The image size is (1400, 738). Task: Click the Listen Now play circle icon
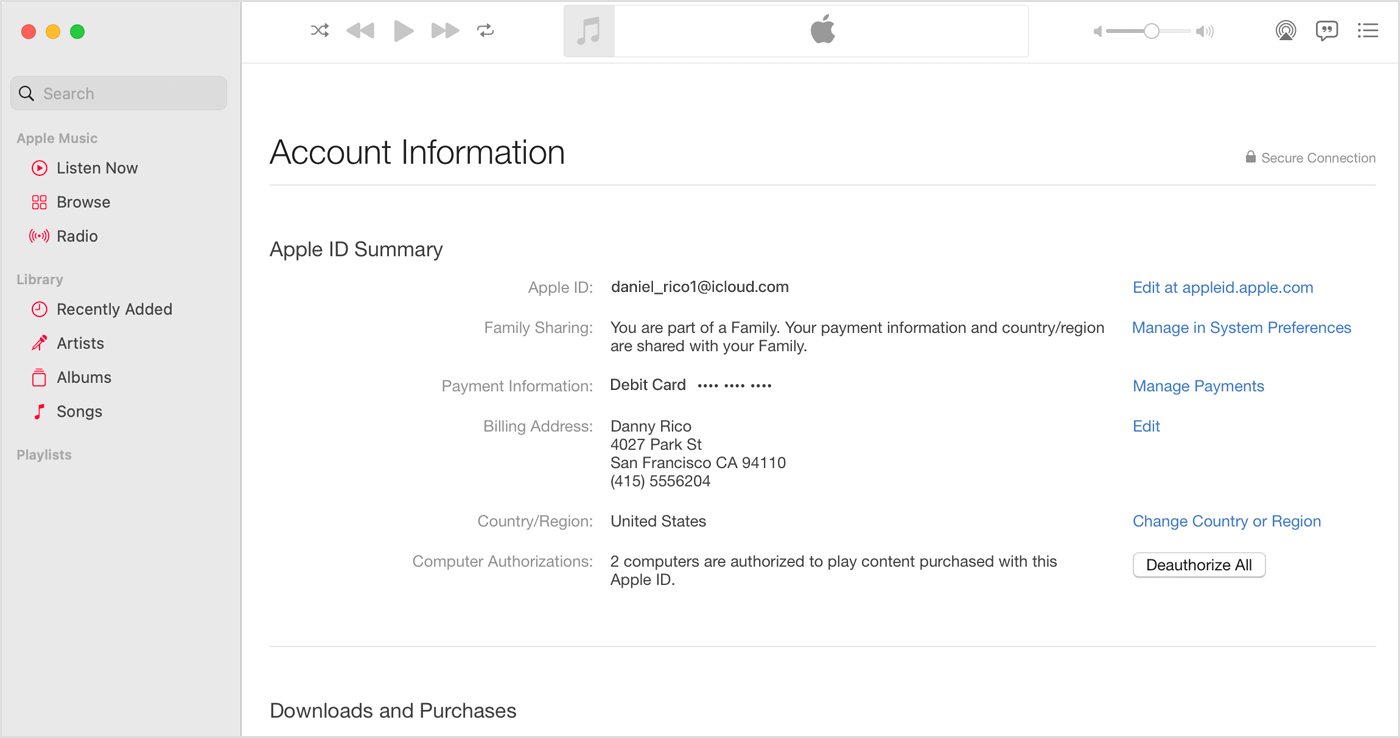point(39,168)
